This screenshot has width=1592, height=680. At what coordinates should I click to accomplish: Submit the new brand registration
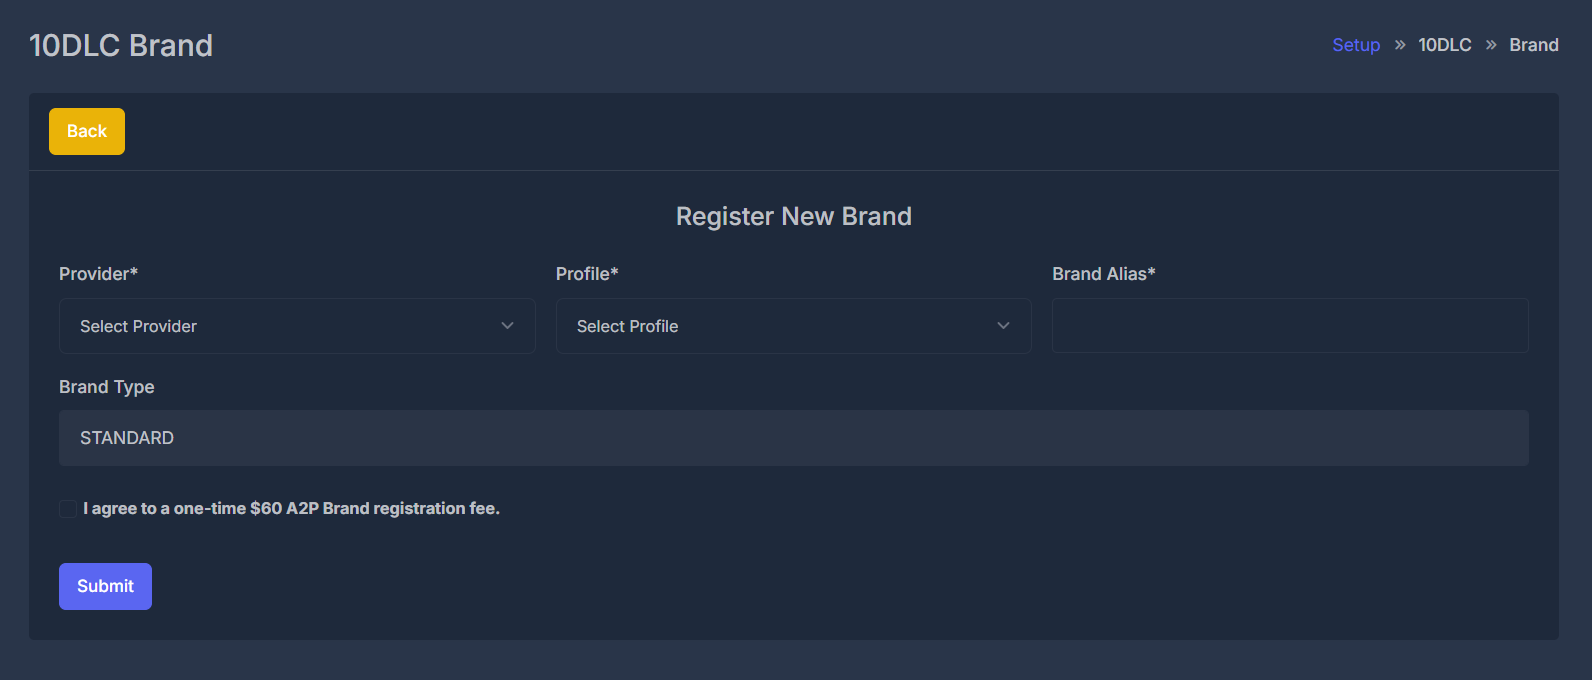(x=105, y=586)
